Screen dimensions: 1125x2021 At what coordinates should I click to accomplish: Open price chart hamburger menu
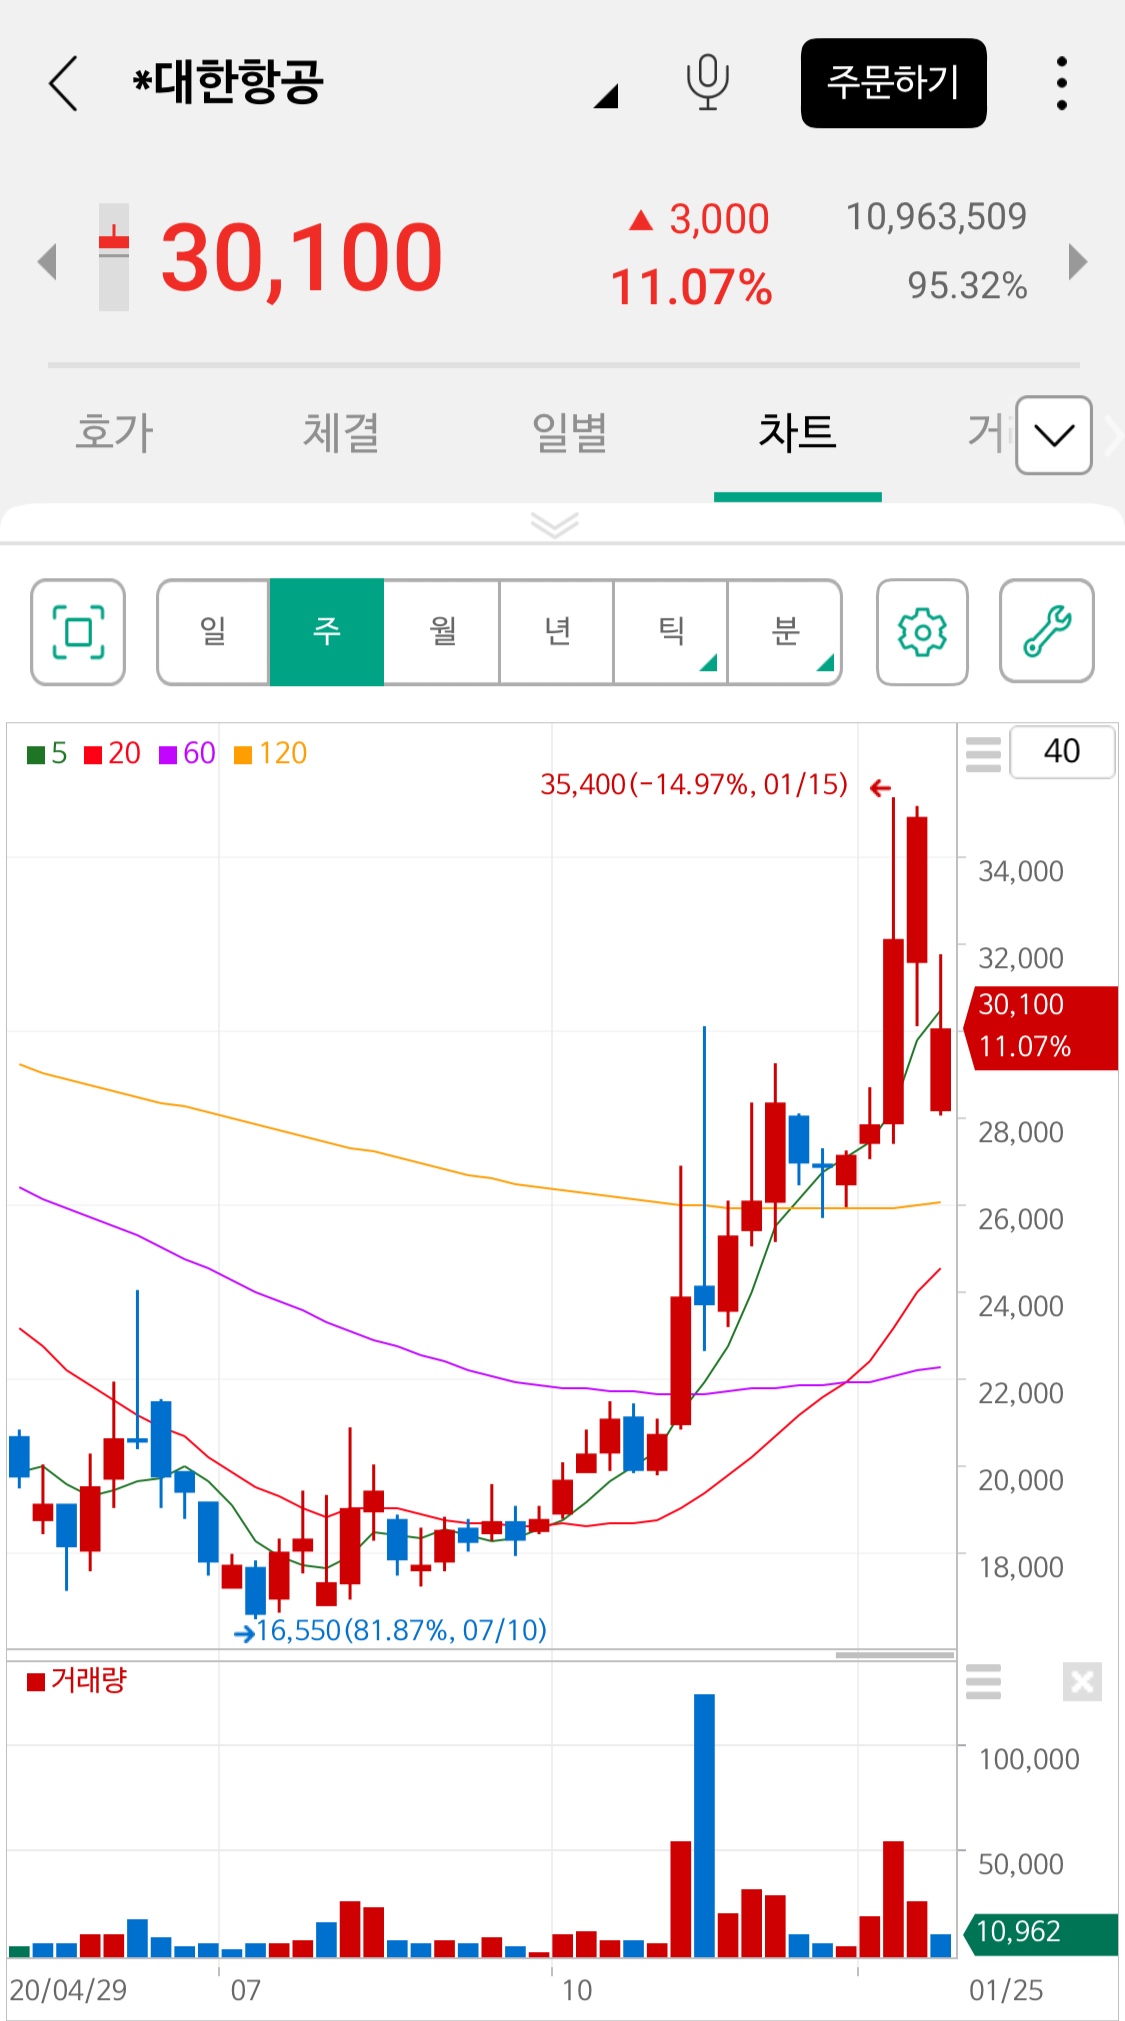[983, 754]
